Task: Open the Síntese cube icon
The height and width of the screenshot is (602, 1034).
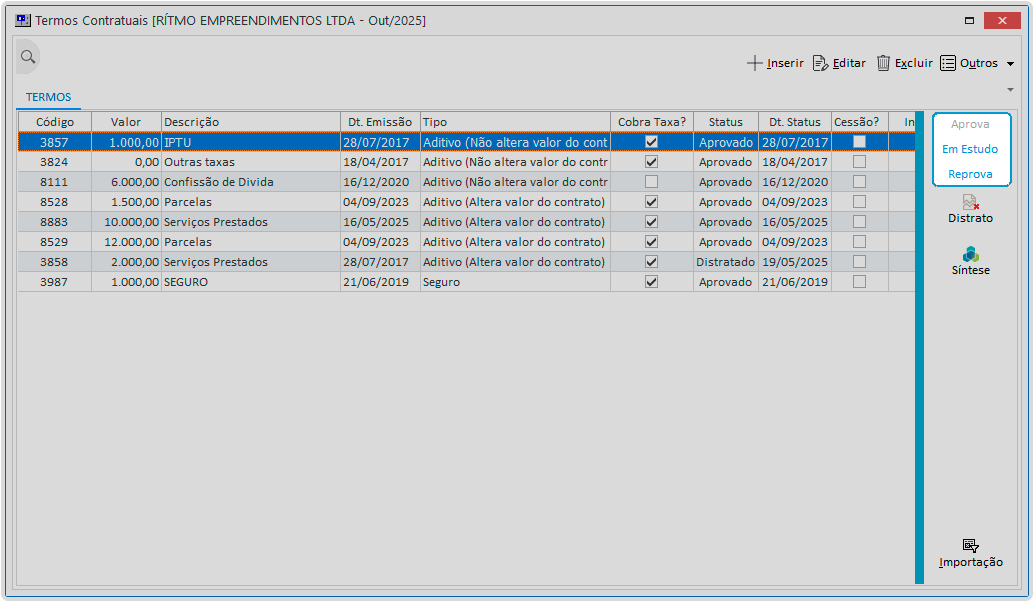Action: click(970, 254)
